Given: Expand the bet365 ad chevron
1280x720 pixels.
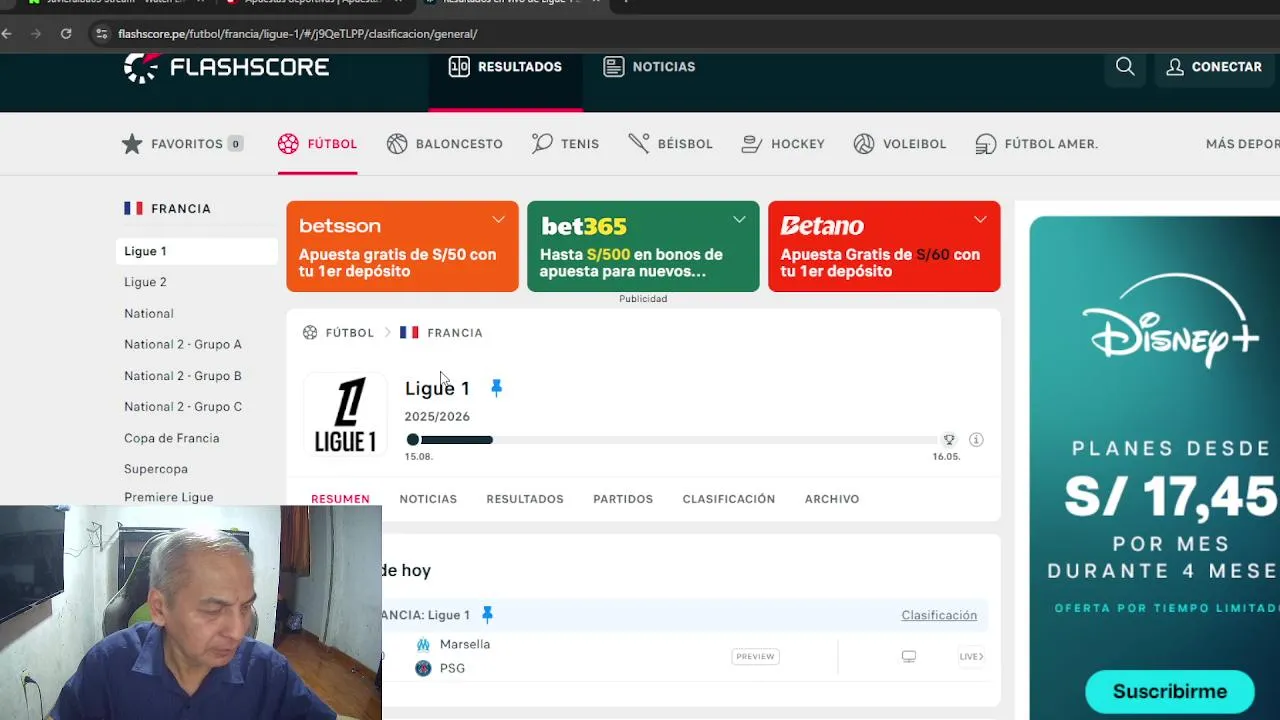Looking at the screenshot, I should click(739, 220).
